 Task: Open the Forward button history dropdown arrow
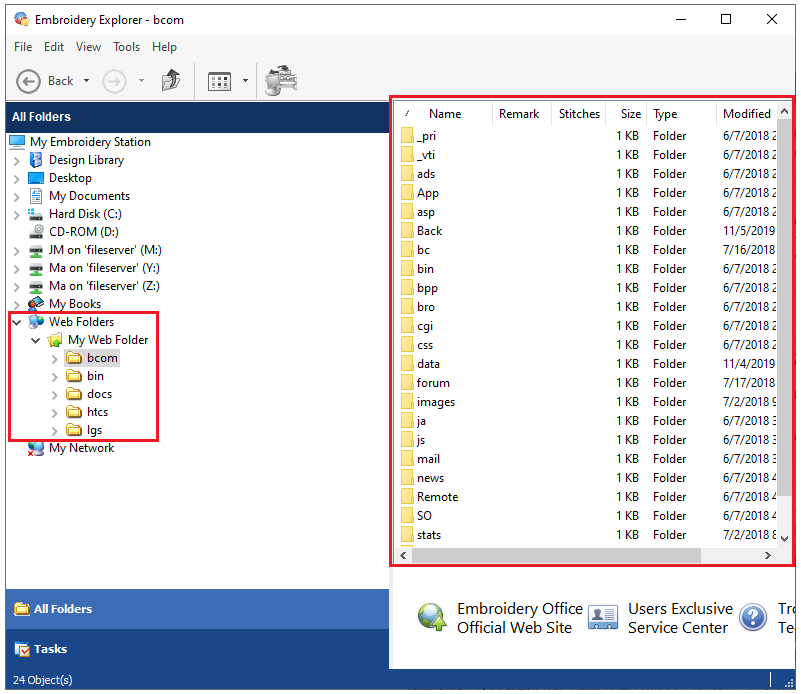point(142,81)
